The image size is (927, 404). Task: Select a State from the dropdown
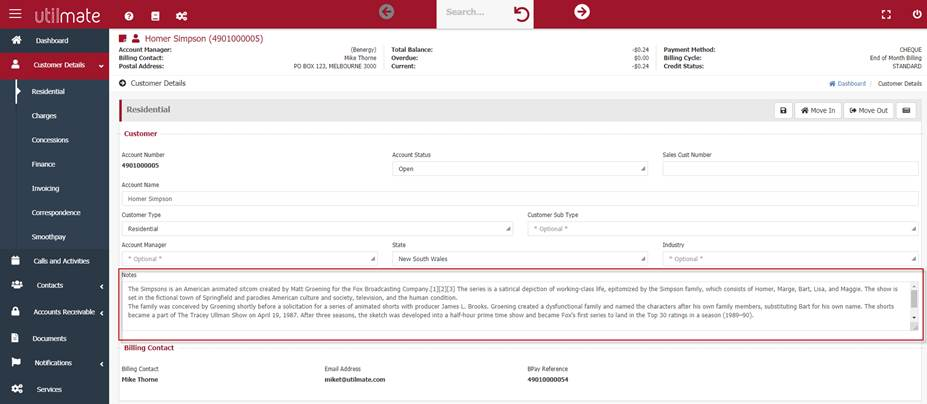click(519, 258)
